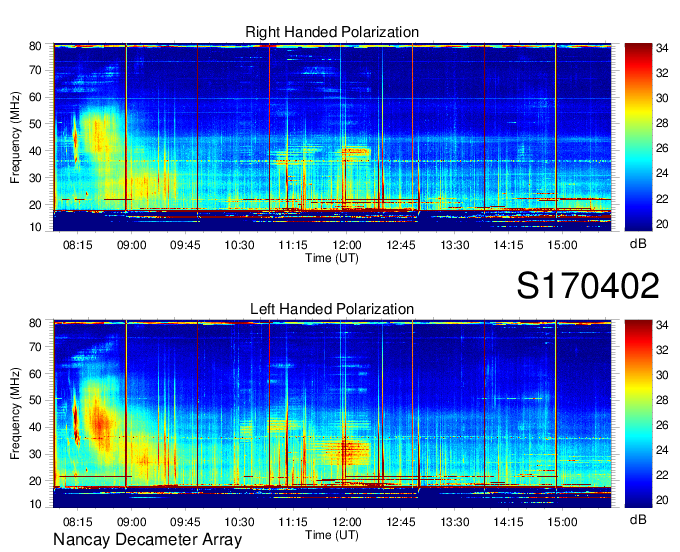The width and height of the screenshot is (680, 552).
Task: Click the 70 MHz frequency tick of the Left Handed plot
Action: [35, 346]
